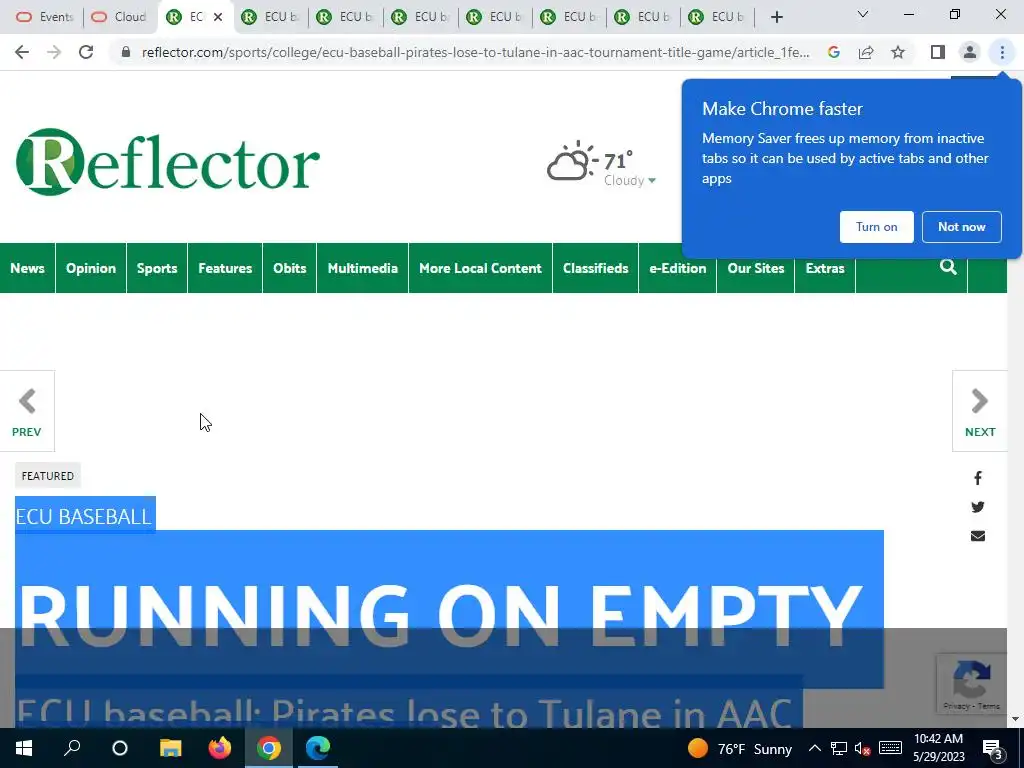Open the Extras menu

825,268
